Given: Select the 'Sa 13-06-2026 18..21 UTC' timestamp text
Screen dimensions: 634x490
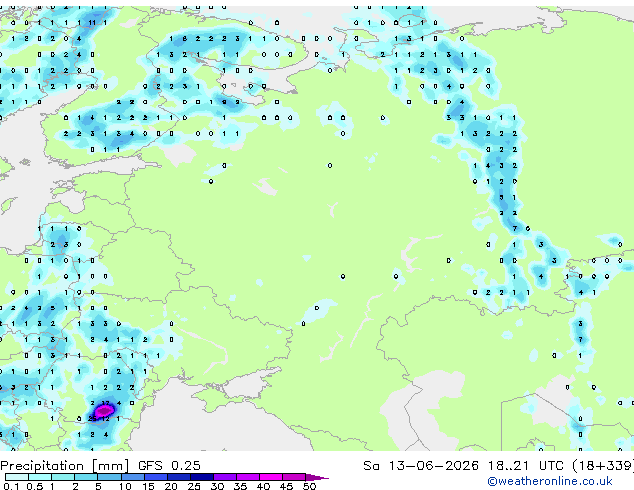Looking at the screenshot, I should [x=463, y=466].
